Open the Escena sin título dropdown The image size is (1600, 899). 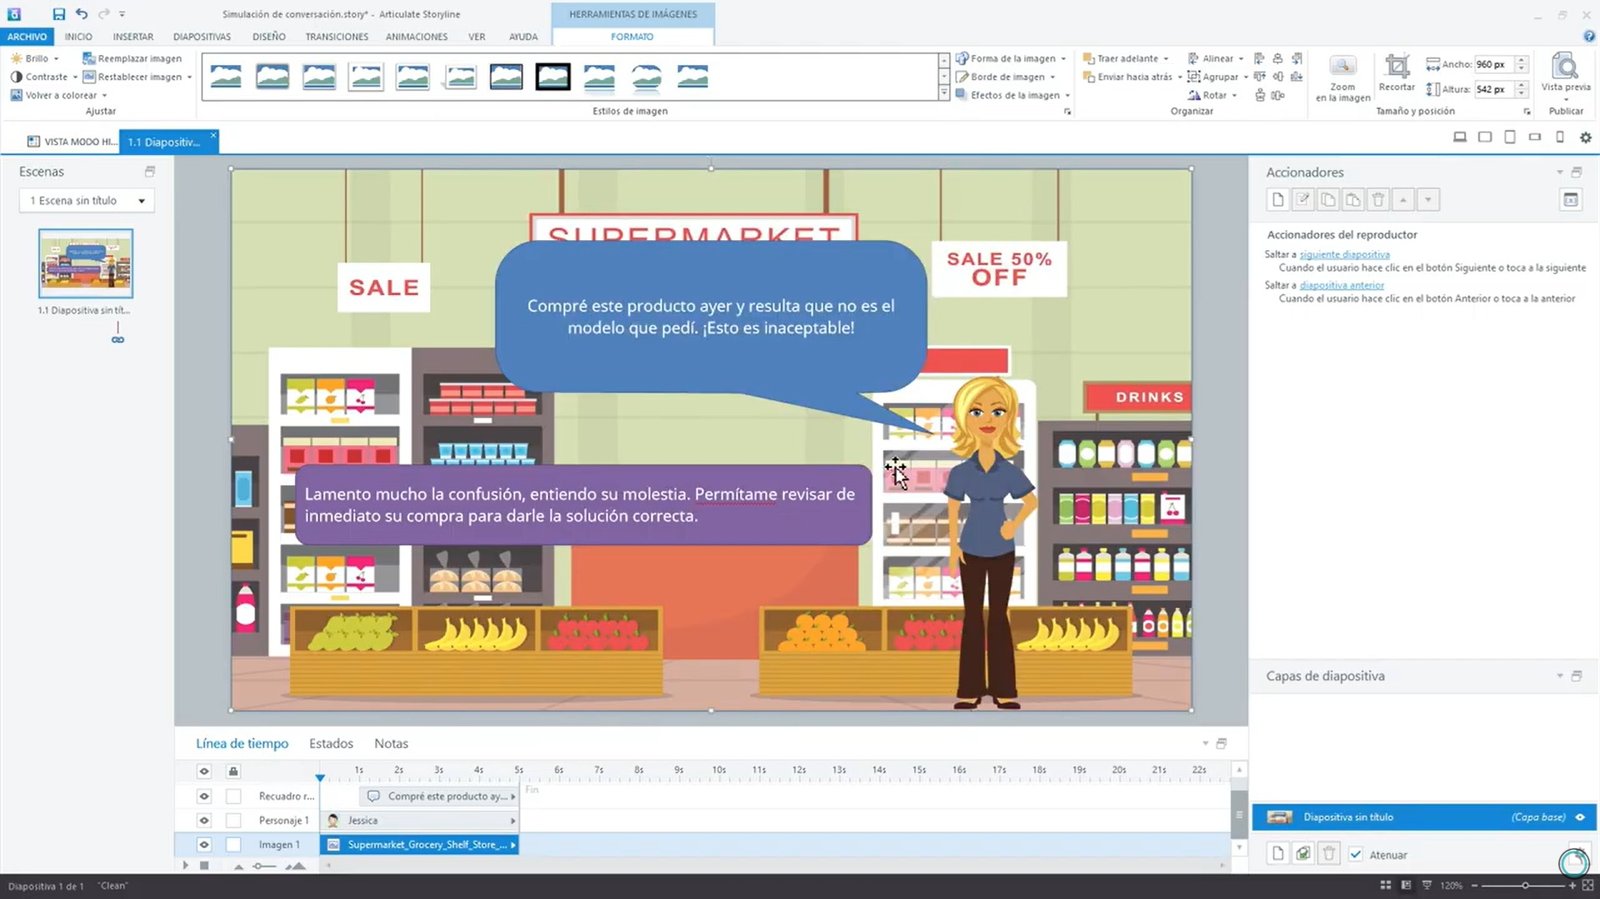(x=86, y=201)
